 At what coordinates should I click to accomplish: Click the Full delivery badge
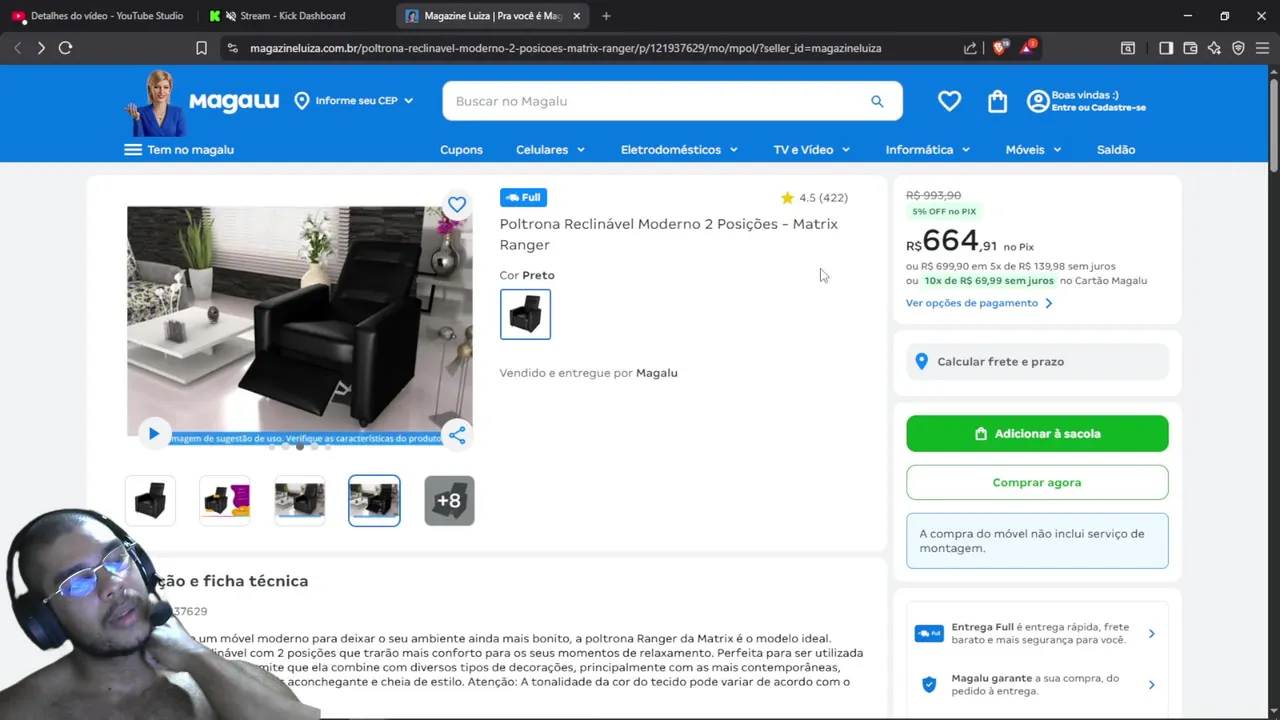(523, 198)
